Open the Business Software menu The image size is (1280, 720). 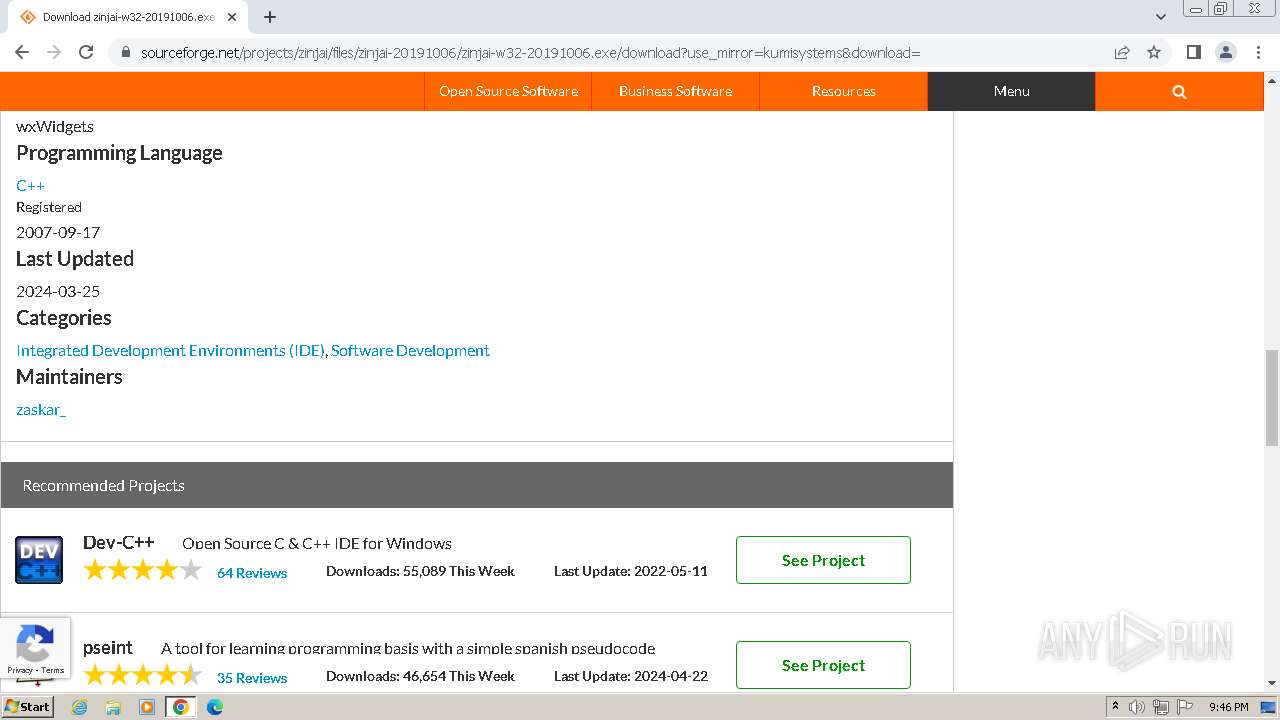coord(675,91)
